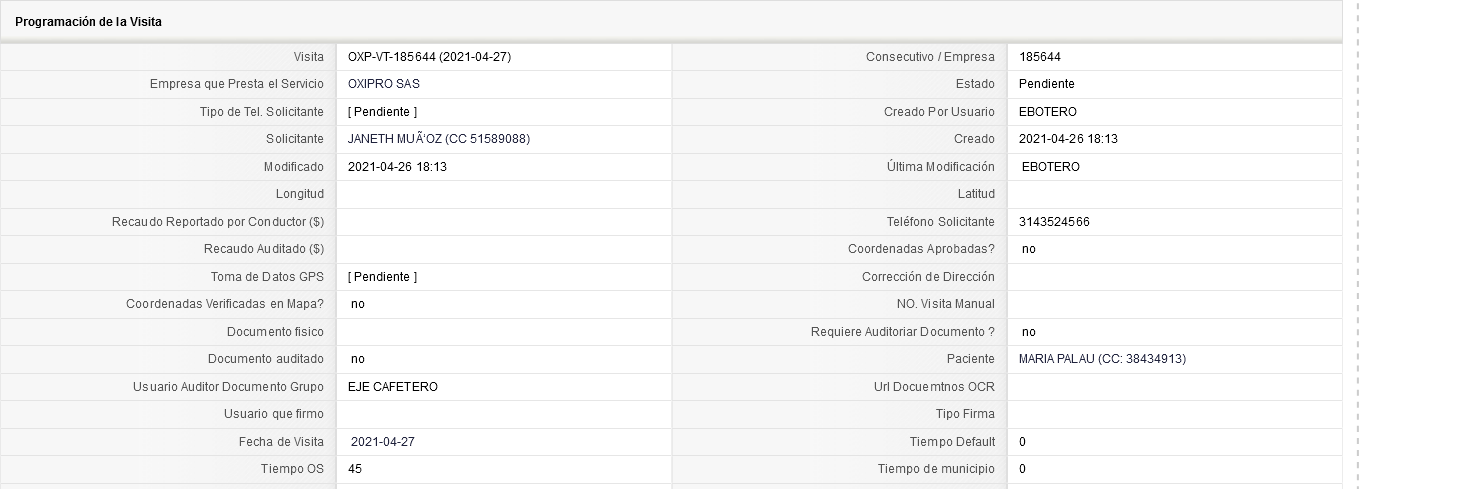Viewport: 1482px width, 489px height.
Task: Click the Coordenadas Aprobadas? value no
Action: [x=1029, y=249]
